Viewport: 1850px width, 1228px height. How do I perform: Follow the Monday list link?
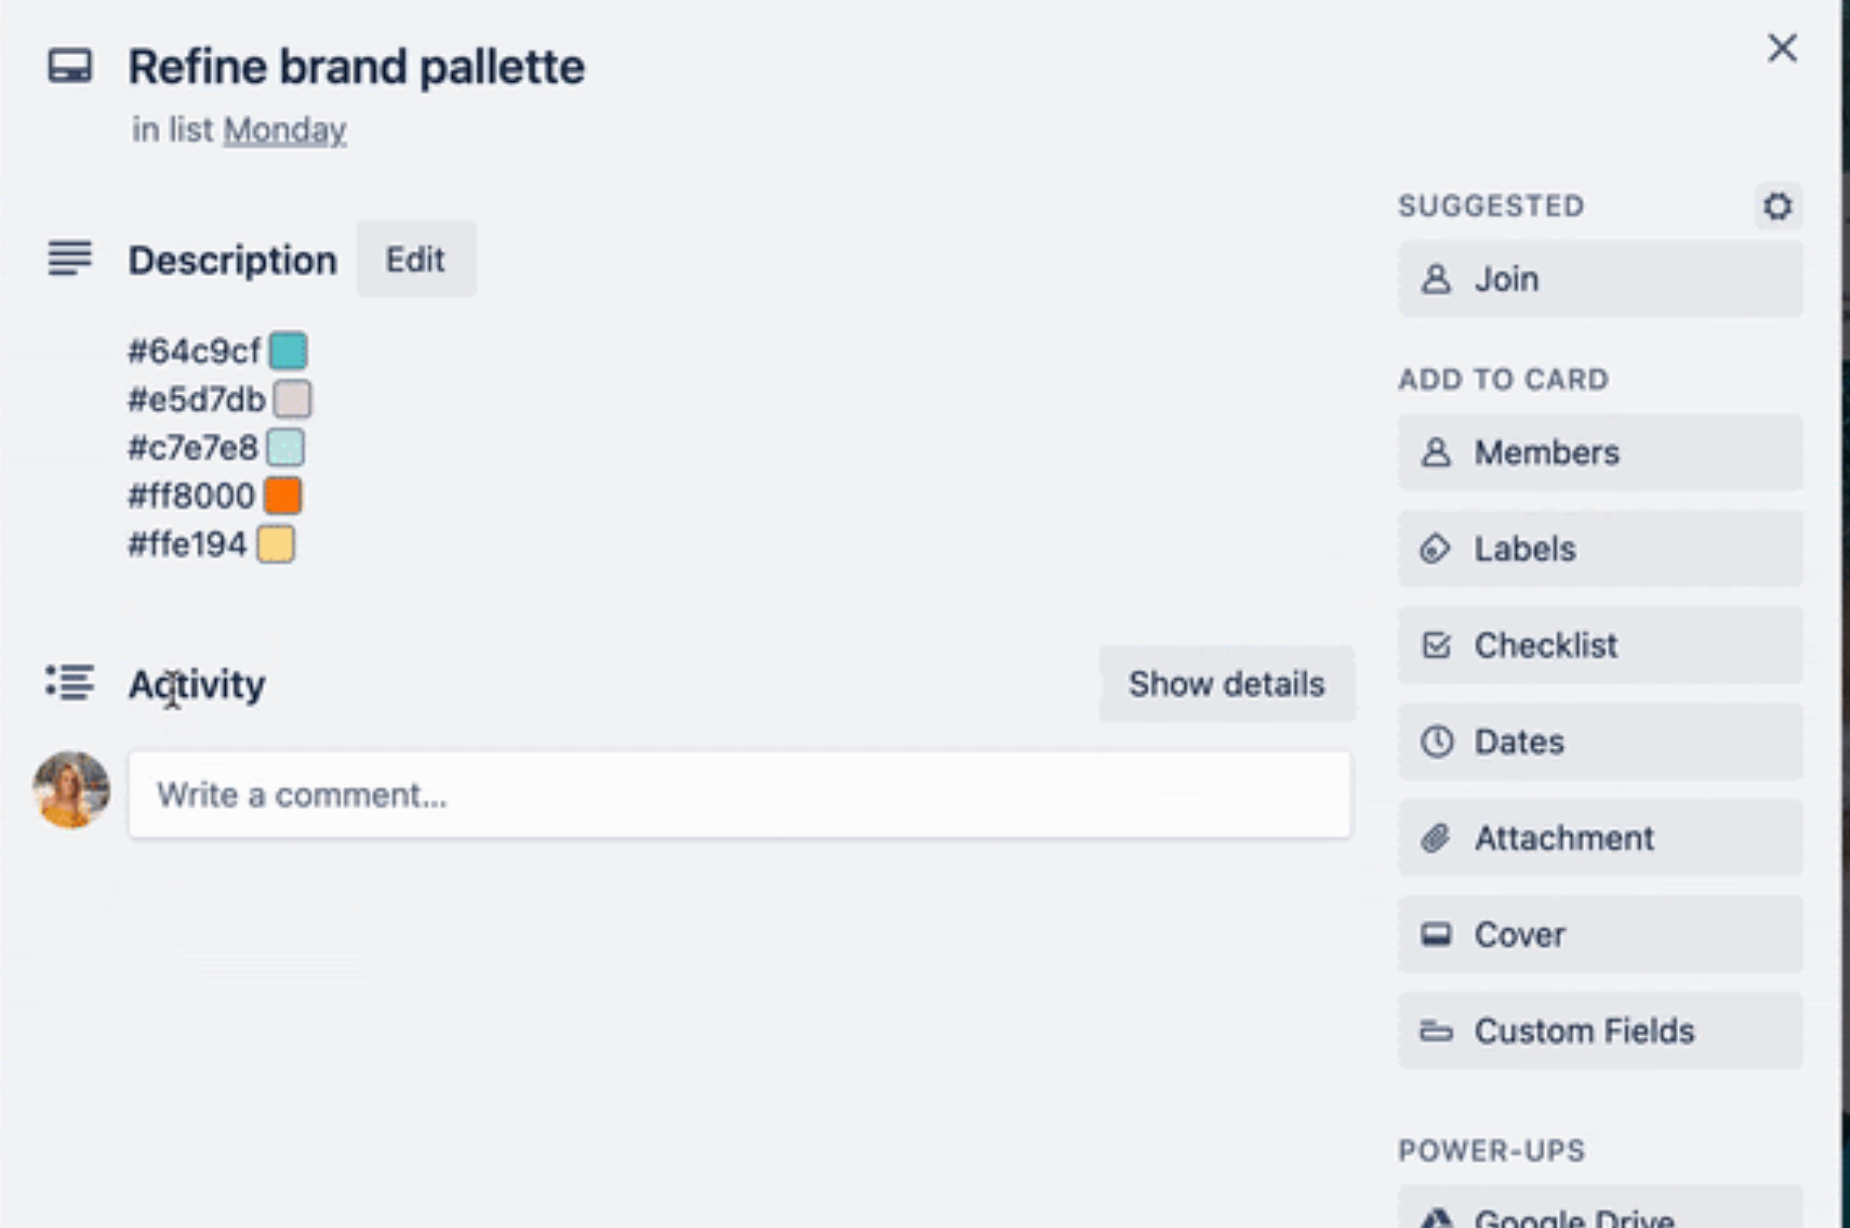point(285,130)
